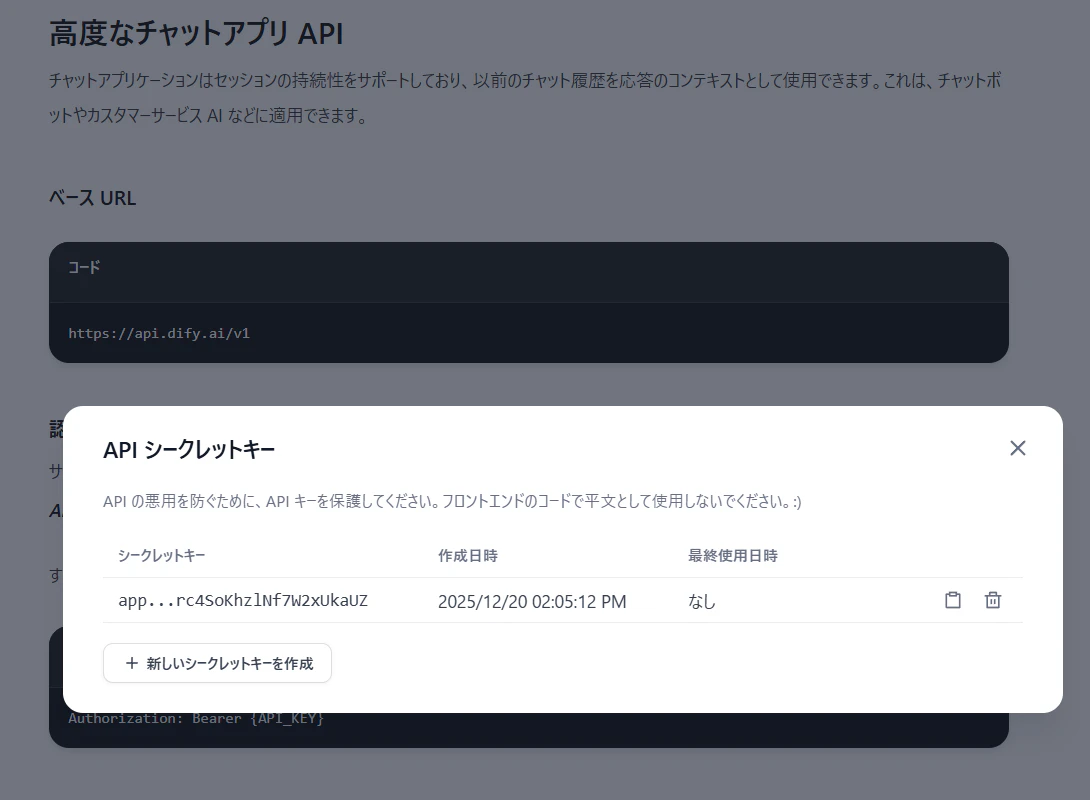Select creation date 2025/12/20 02:05:12 PM
Image resolution: width=1090 pixels, height=800 pixels.
click(532, 601)
